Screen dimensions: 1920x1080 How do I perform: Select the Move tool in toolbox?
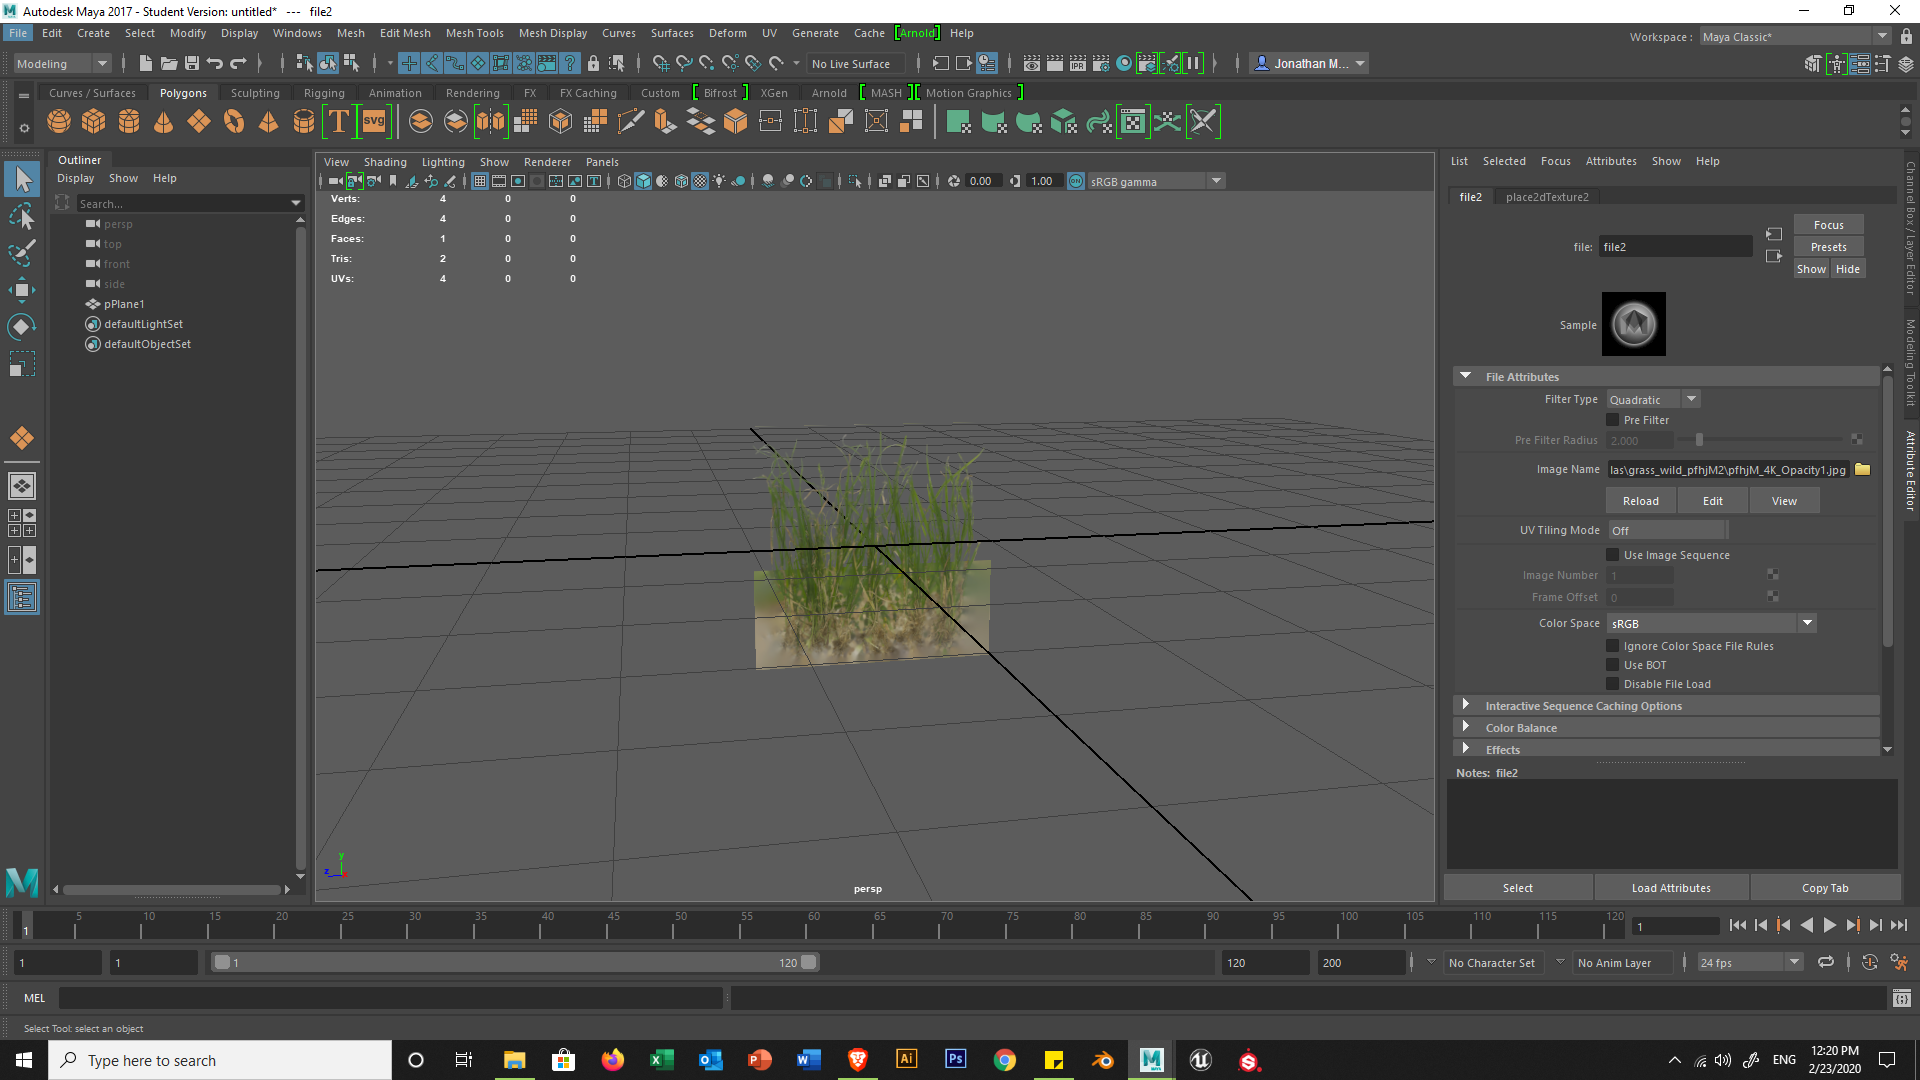click(x=21, y=291)
